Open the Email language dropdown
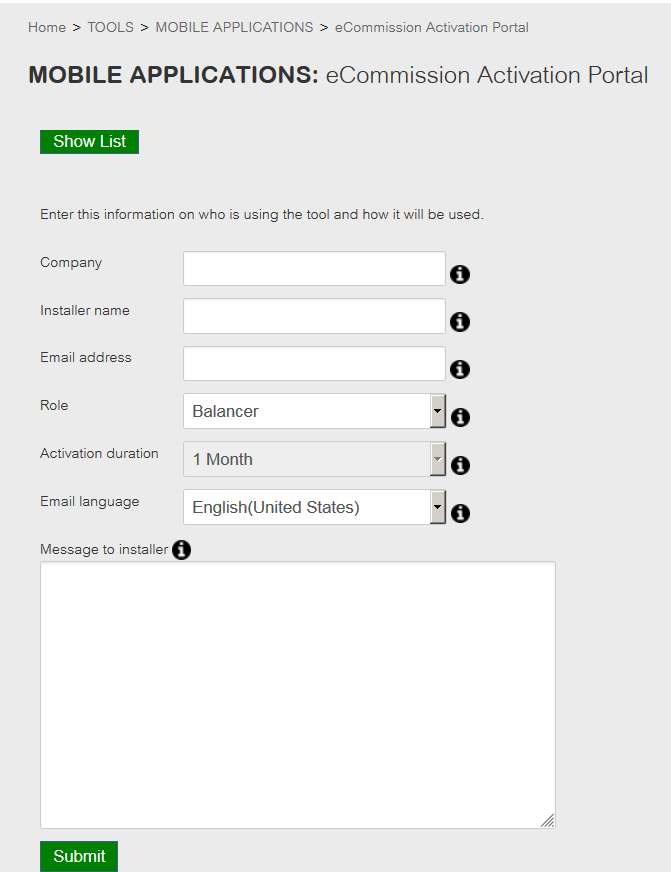Viewport: 671px width, 872px height. pos(314,507)
